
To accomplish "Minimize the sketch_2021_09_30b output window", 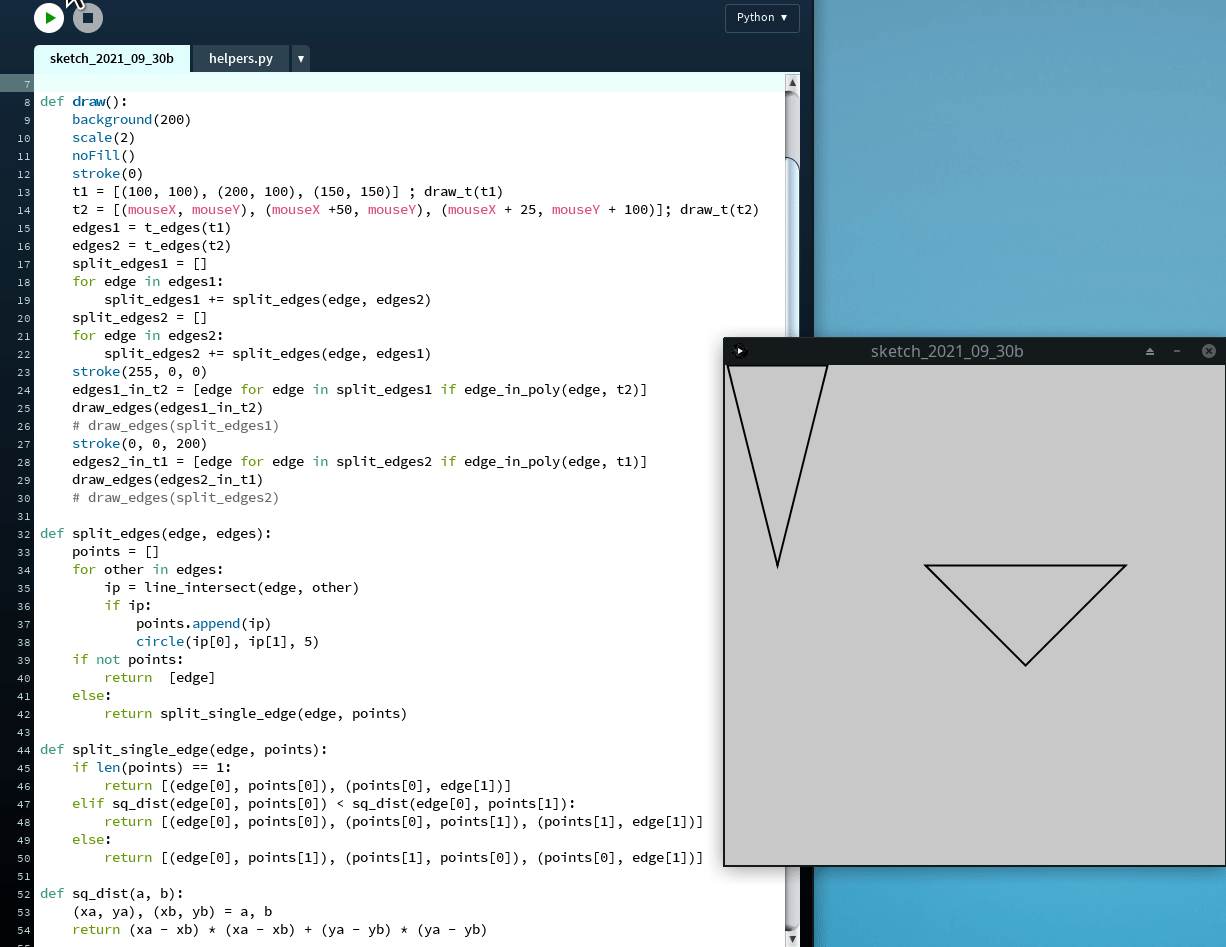I will [1177, 351].
